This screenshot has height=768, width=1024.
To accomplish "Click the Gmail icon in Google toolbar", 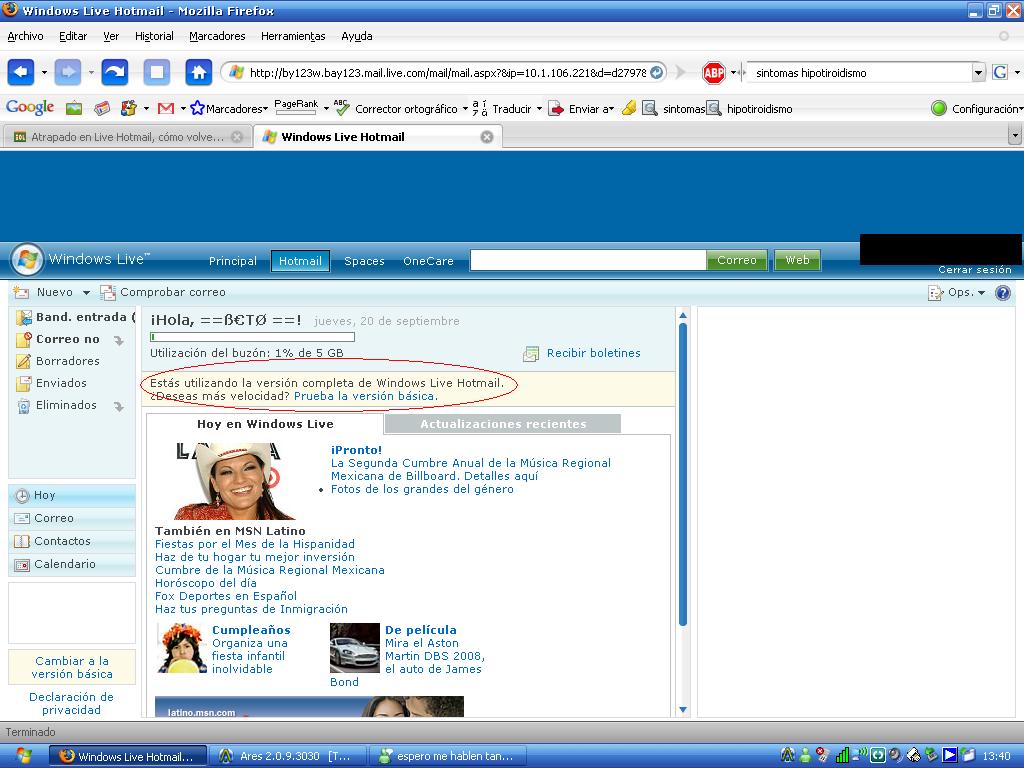I will pos(166,108).
